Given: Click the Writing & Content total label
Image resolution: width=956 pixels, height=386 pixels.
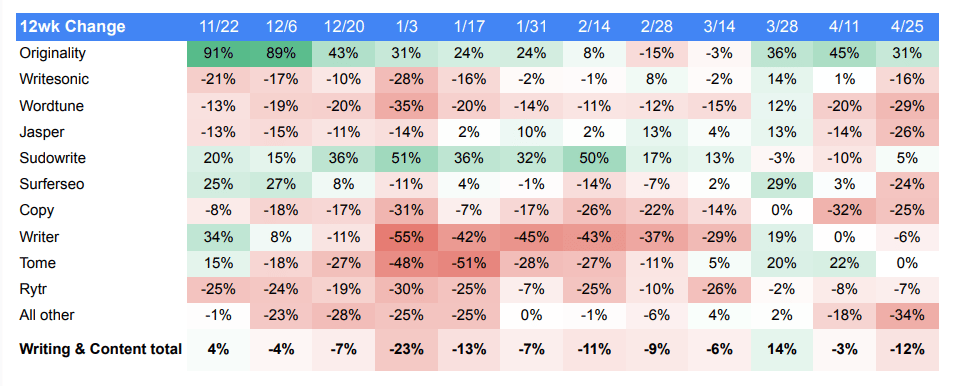Looking at the screenshot, I should coord(101,349).
